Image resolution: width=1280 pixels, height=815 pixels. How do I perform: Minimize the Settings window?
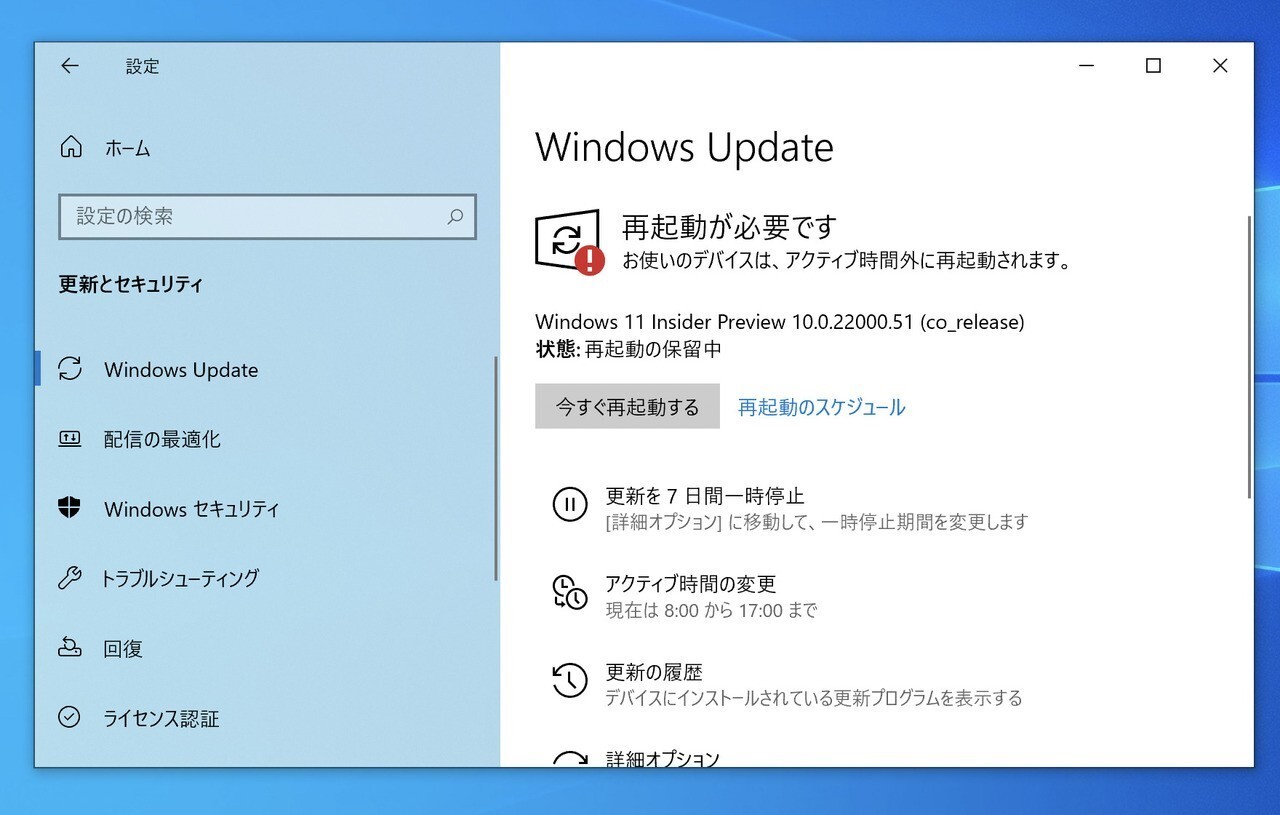(1087, 66)
